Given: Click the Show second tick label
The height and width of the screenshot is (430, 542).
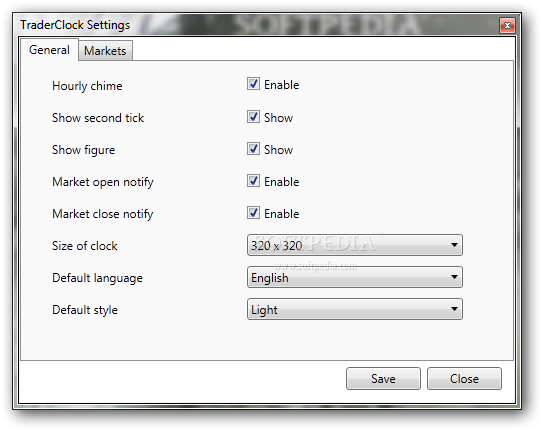Looking at the screenshot, I should [x=98, y=118].
